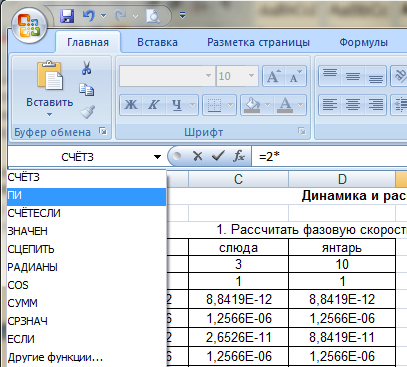Screen dimensions: 407x367
Task: Open the Шрифт dialog launcher
Action: coord(302,131)
